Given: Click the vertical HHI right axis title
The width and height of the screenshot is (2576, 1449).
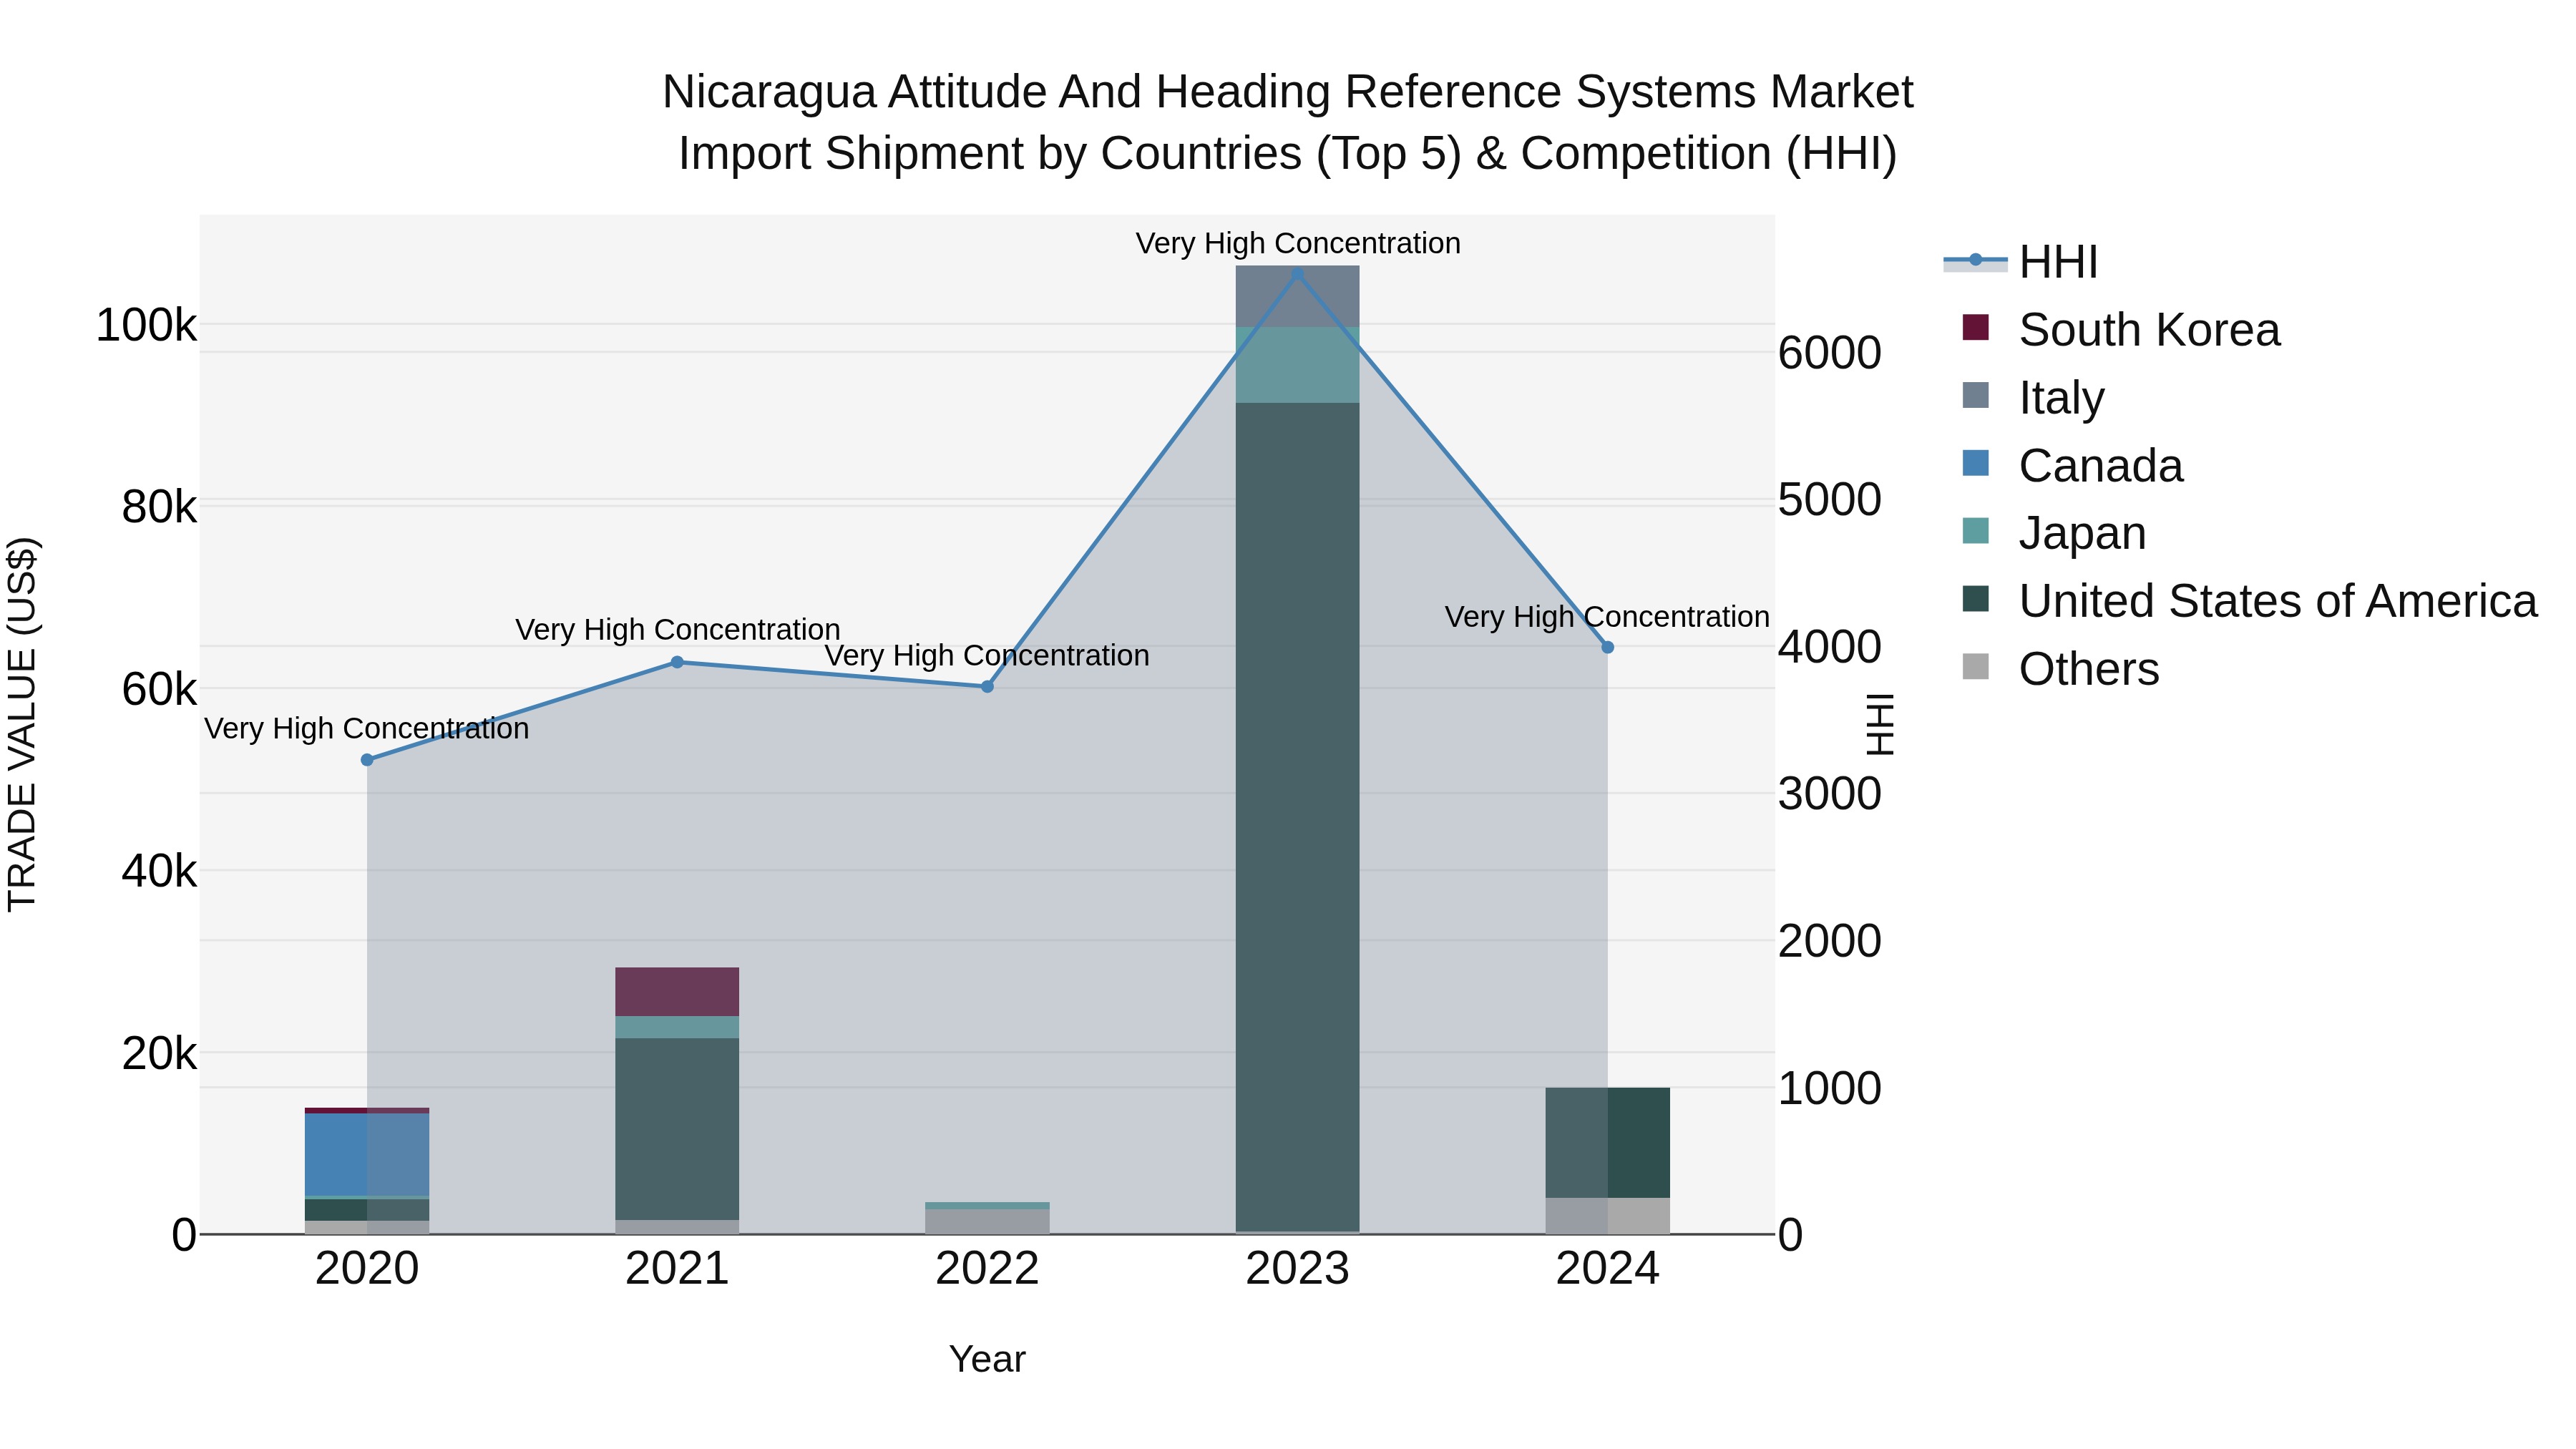Looking at the screenshot, I should tap(1881, 724).
